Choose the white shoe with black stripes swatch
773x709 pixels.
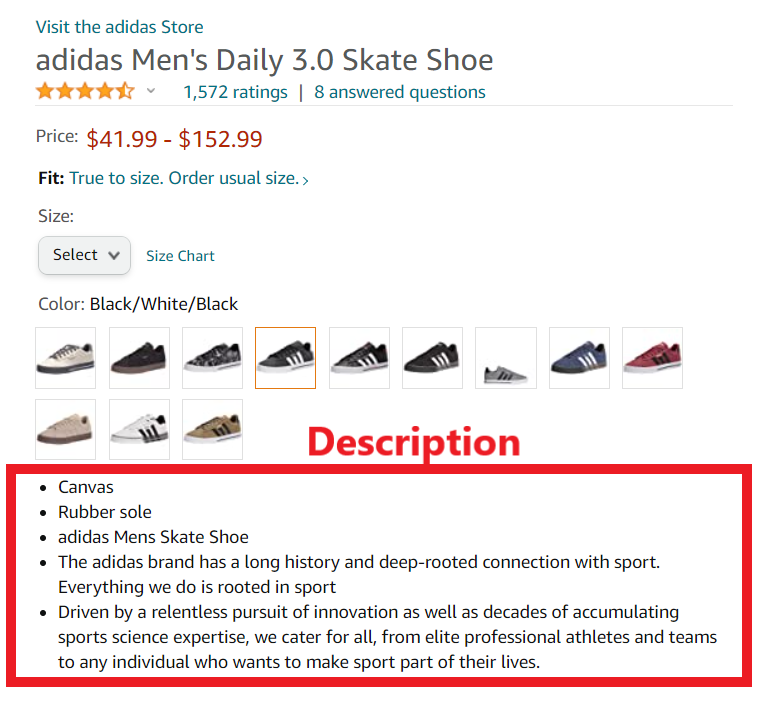pyautogui.click(x=139, y=430)
